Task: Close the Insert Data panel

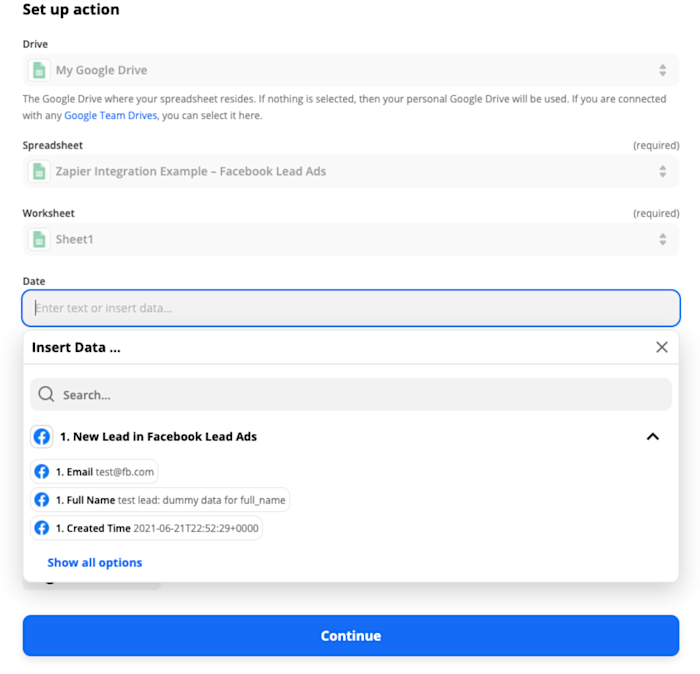Action: [662, 347]
